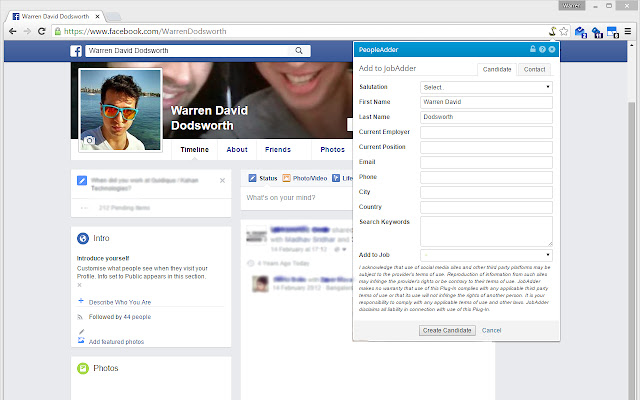This screenshot has height=400, width=640.
Task: Open Chrome hamburger menu
Action: (626, 31)
